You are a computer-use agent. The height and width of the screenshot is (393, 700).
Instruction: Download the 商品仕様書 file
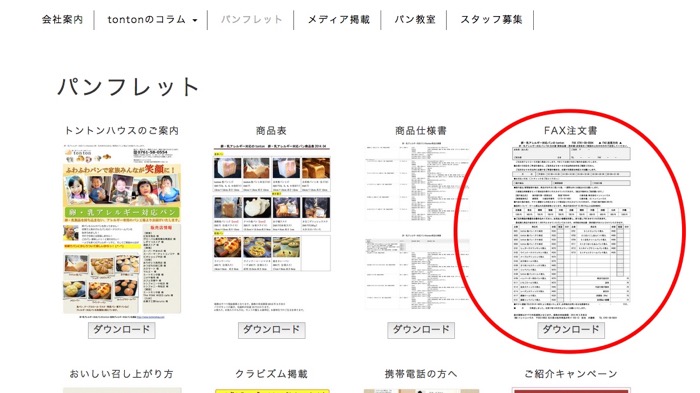pos(421,330)
